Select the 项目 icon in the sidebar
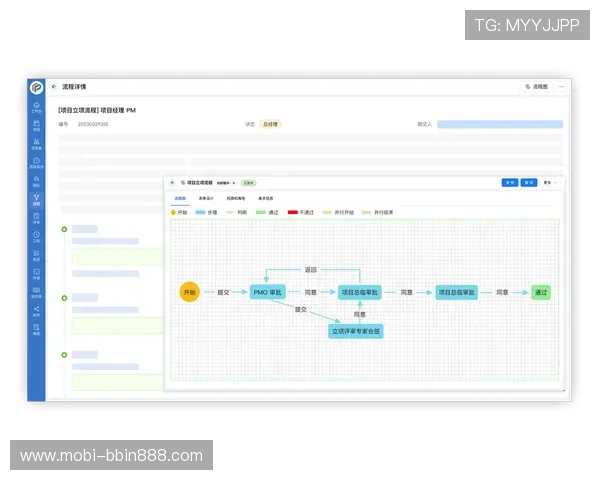Image resolution: width=600 pixels, height=480 pixels. pyautogui.click(x=36, y=125)
